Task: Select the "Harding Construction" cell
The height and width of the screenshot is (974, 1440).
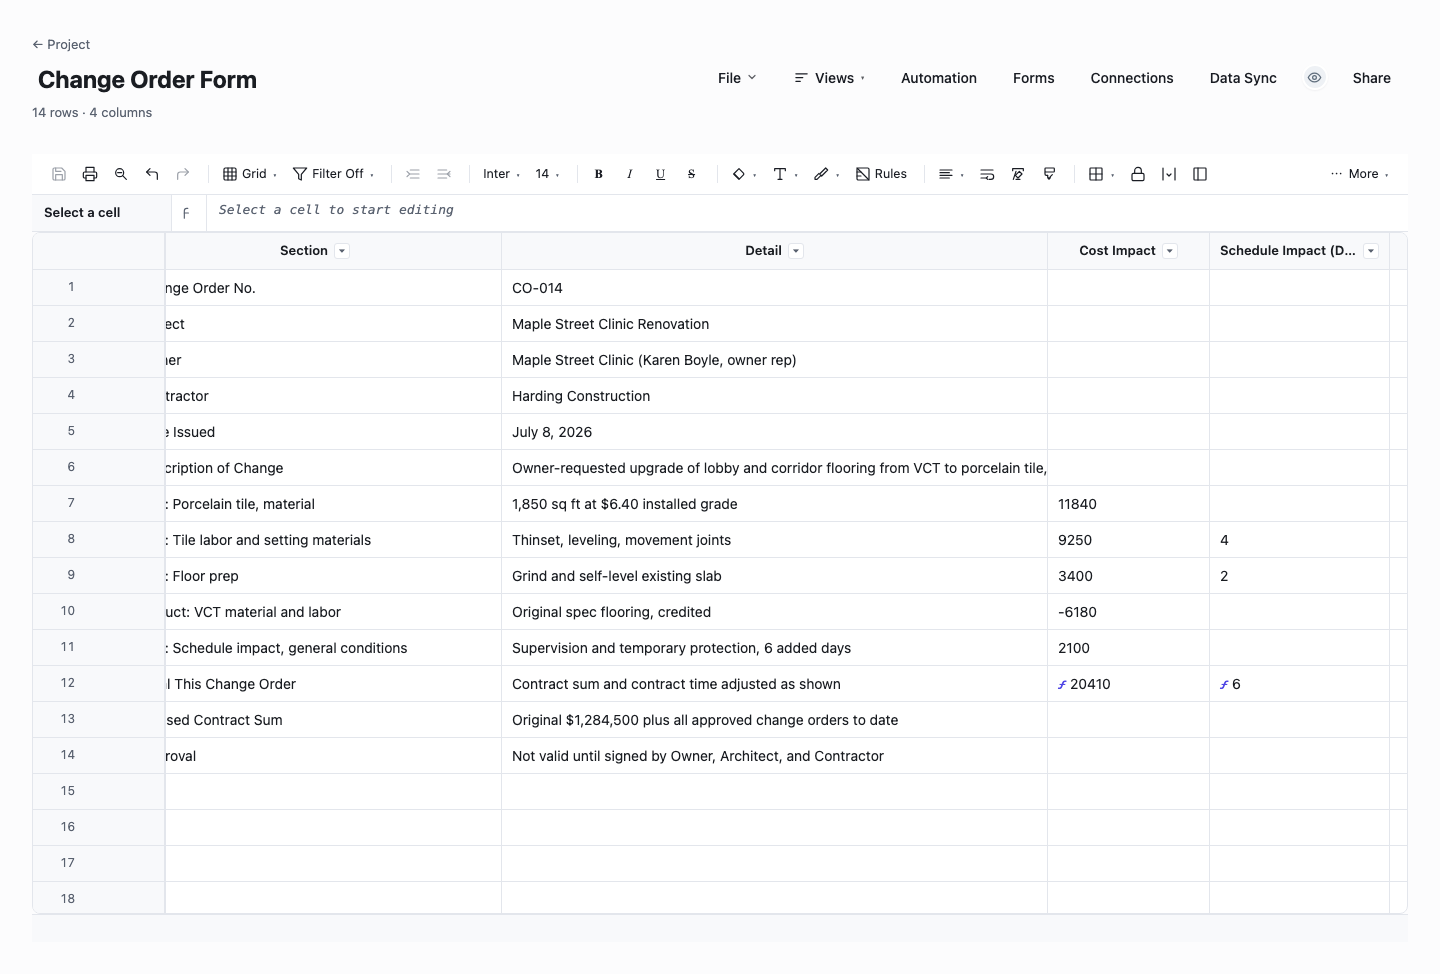Action: pyautogui.click(x=774, y=396)
